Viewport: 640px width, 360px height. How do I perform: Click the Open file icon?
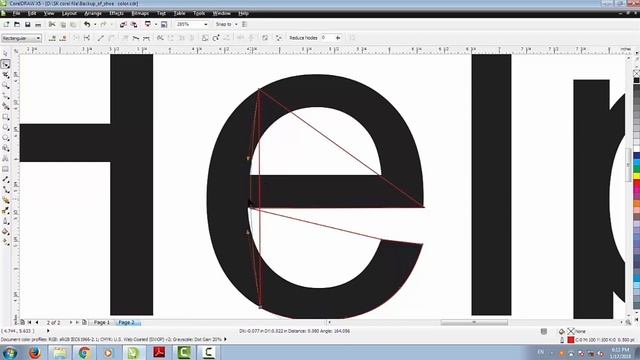[x=17, y=24]
